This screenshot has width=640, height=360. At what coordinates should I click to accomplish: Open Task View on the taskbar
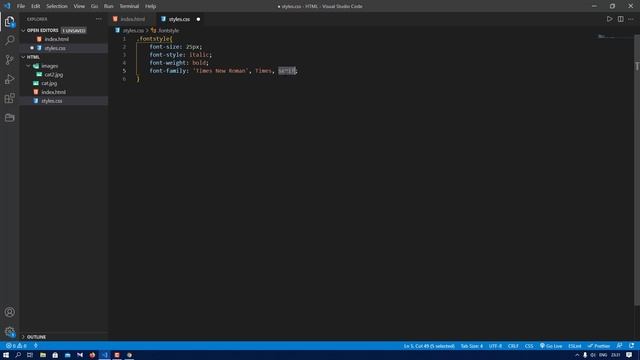click(30, 355)
